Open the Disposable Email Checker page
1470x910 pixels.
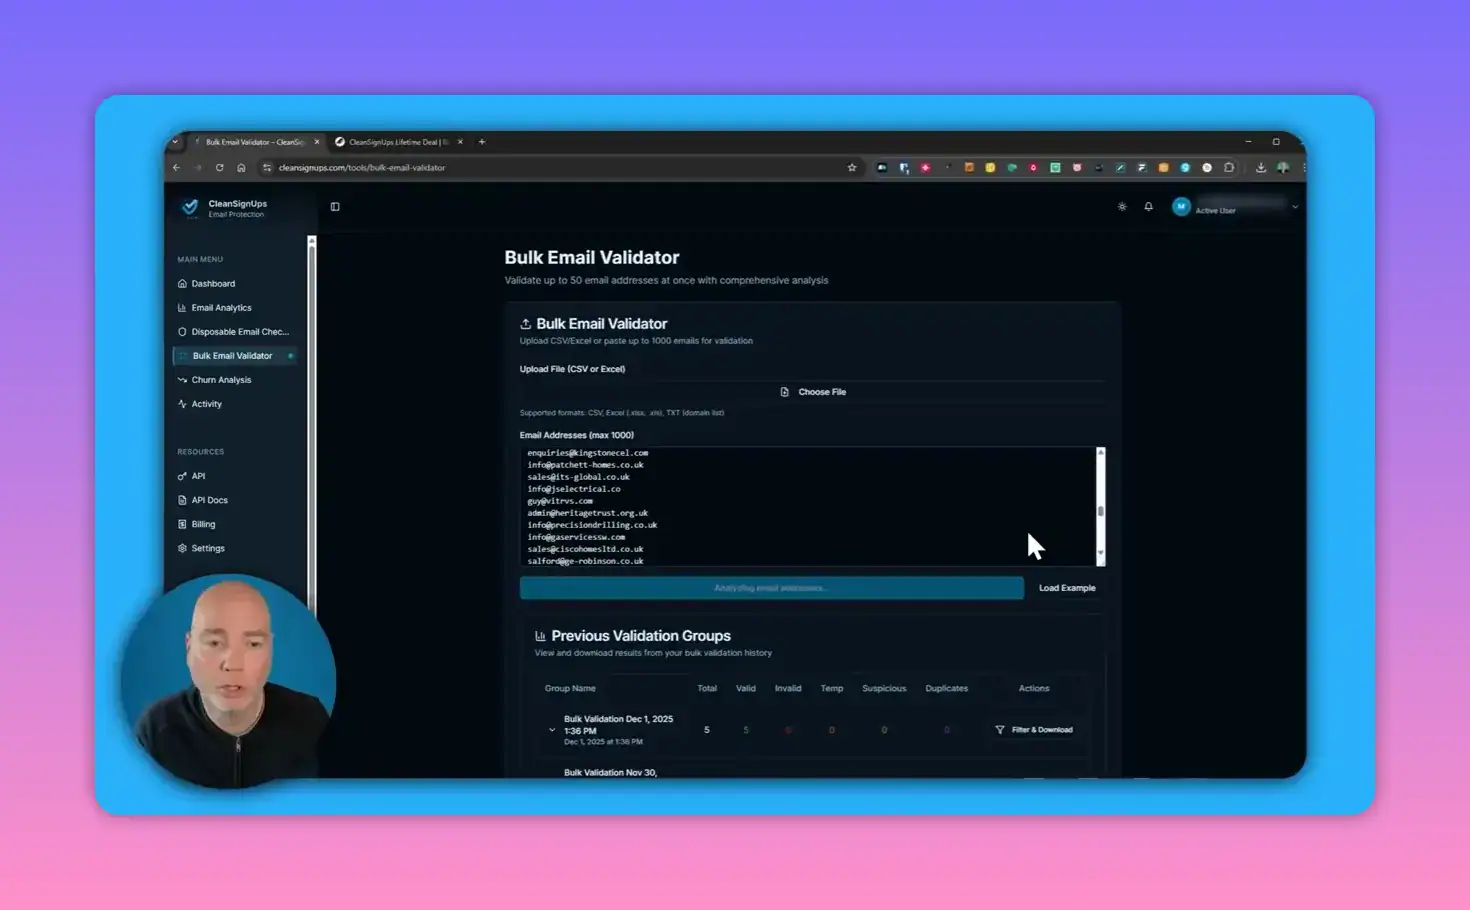click(239, 332)
